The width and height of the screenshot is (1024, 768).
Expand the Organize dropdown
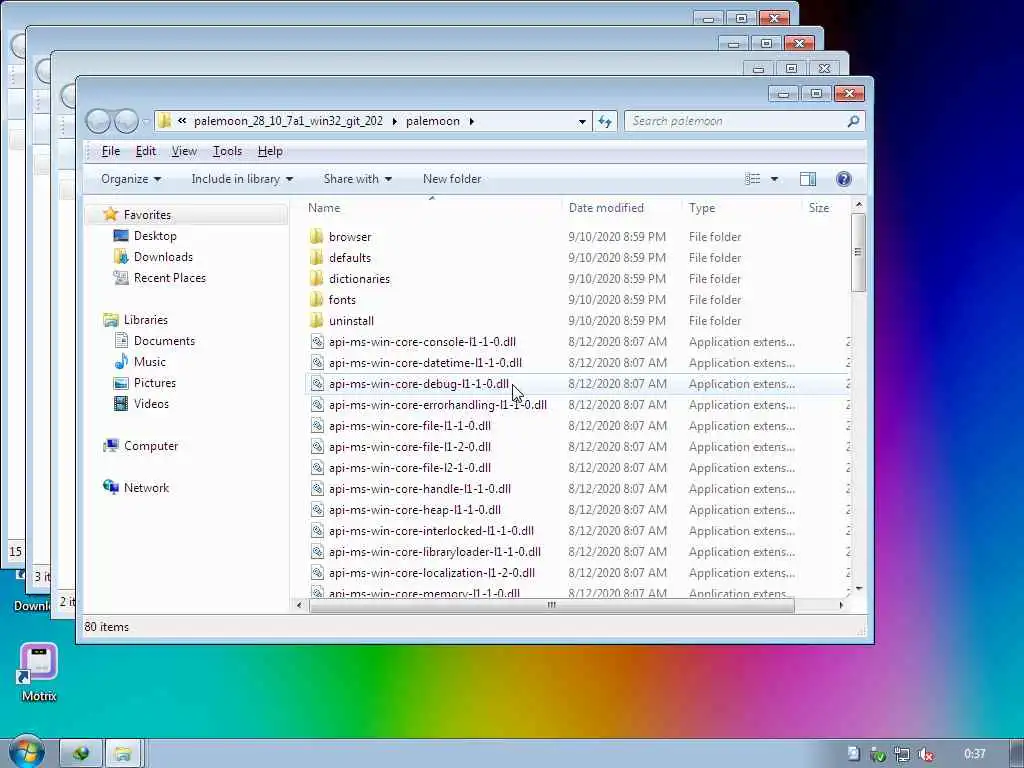point(131,179)
